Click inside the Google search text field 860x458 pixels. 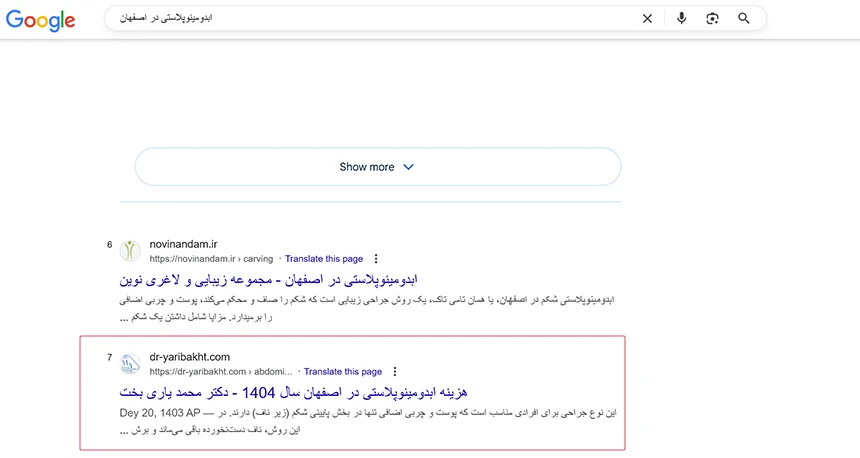pyautogui.click(x=370, y=18)
